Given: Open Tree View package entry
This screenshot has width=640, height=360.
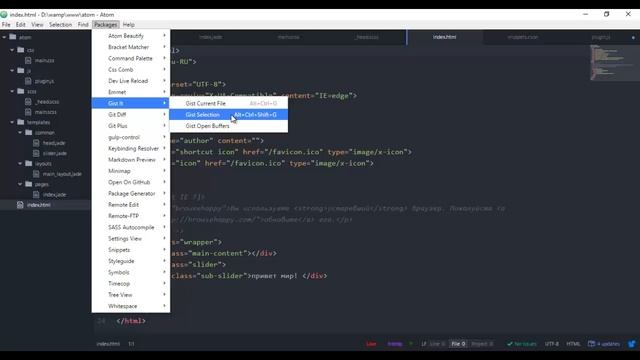Looking at the screenshot, I should (x=131, y=295).
